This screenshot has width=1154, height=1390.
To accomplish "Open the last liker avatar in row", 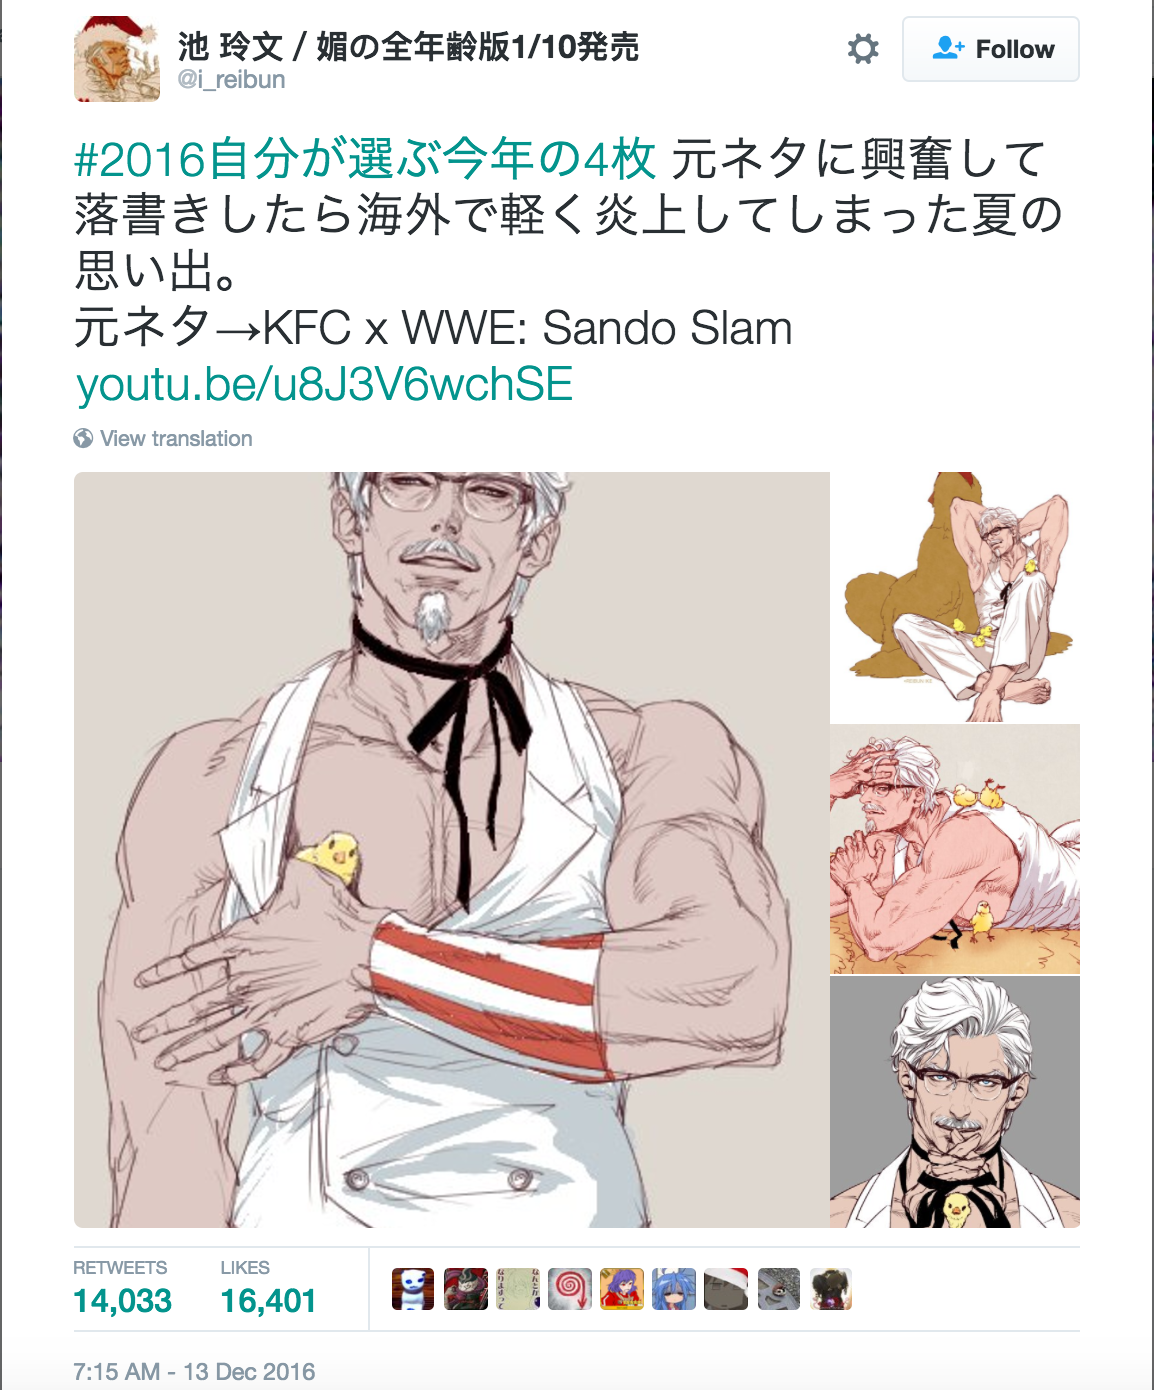I will click(829, 1289).
